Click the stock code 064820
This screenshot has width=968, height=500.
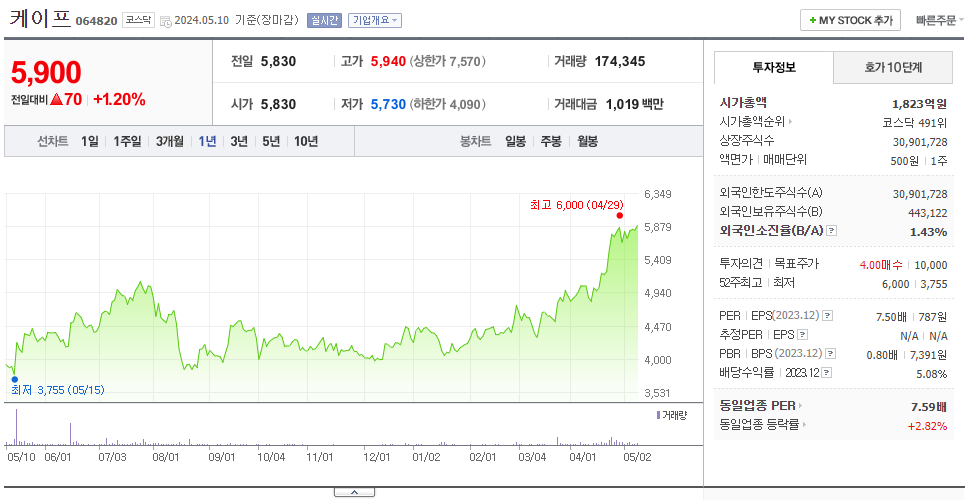coord(96,22)
